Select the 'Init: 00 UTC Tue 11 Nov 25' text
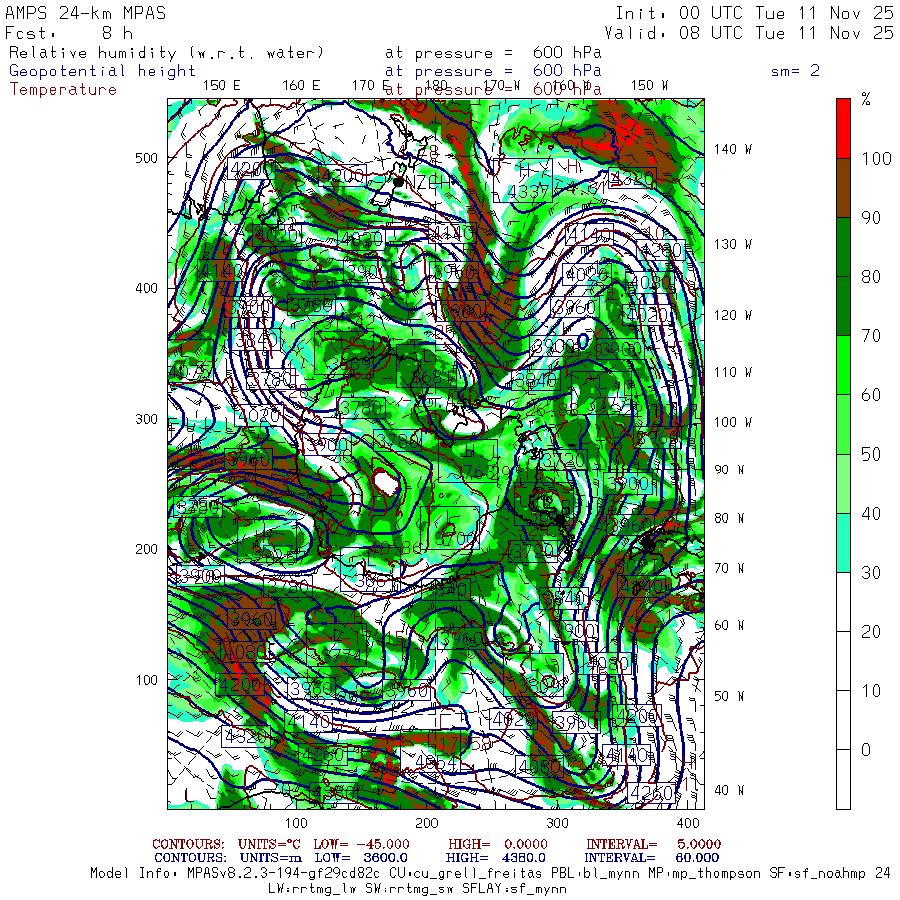 (754, 13)
